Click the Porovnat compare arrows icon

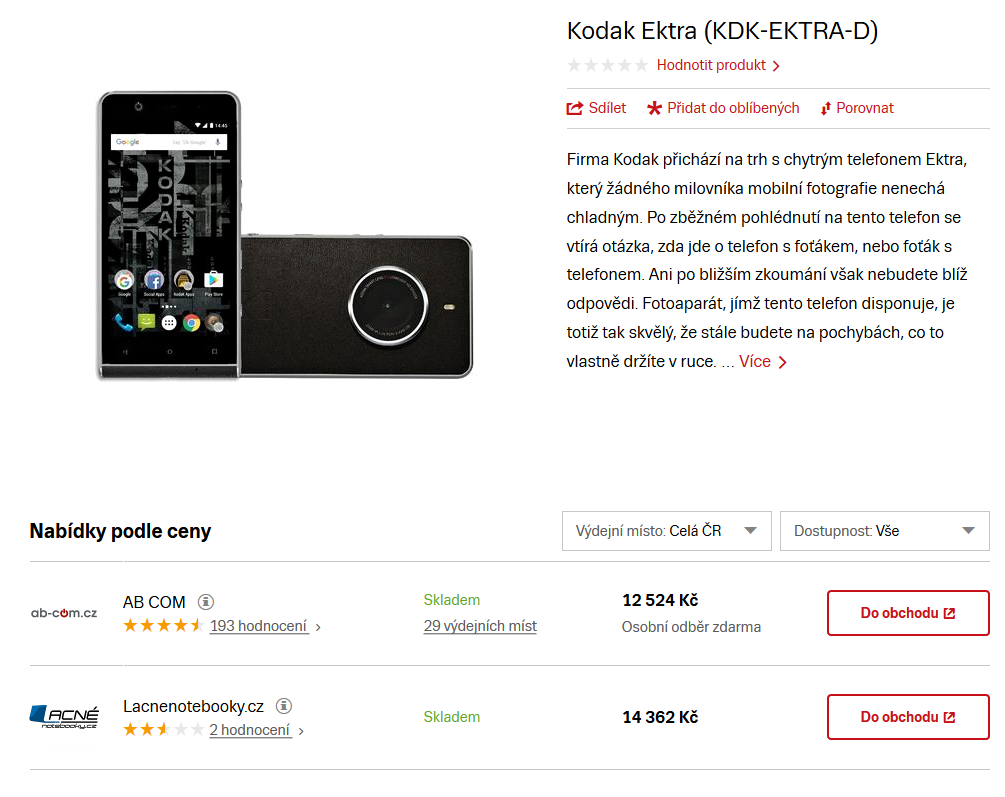(826, 108)
